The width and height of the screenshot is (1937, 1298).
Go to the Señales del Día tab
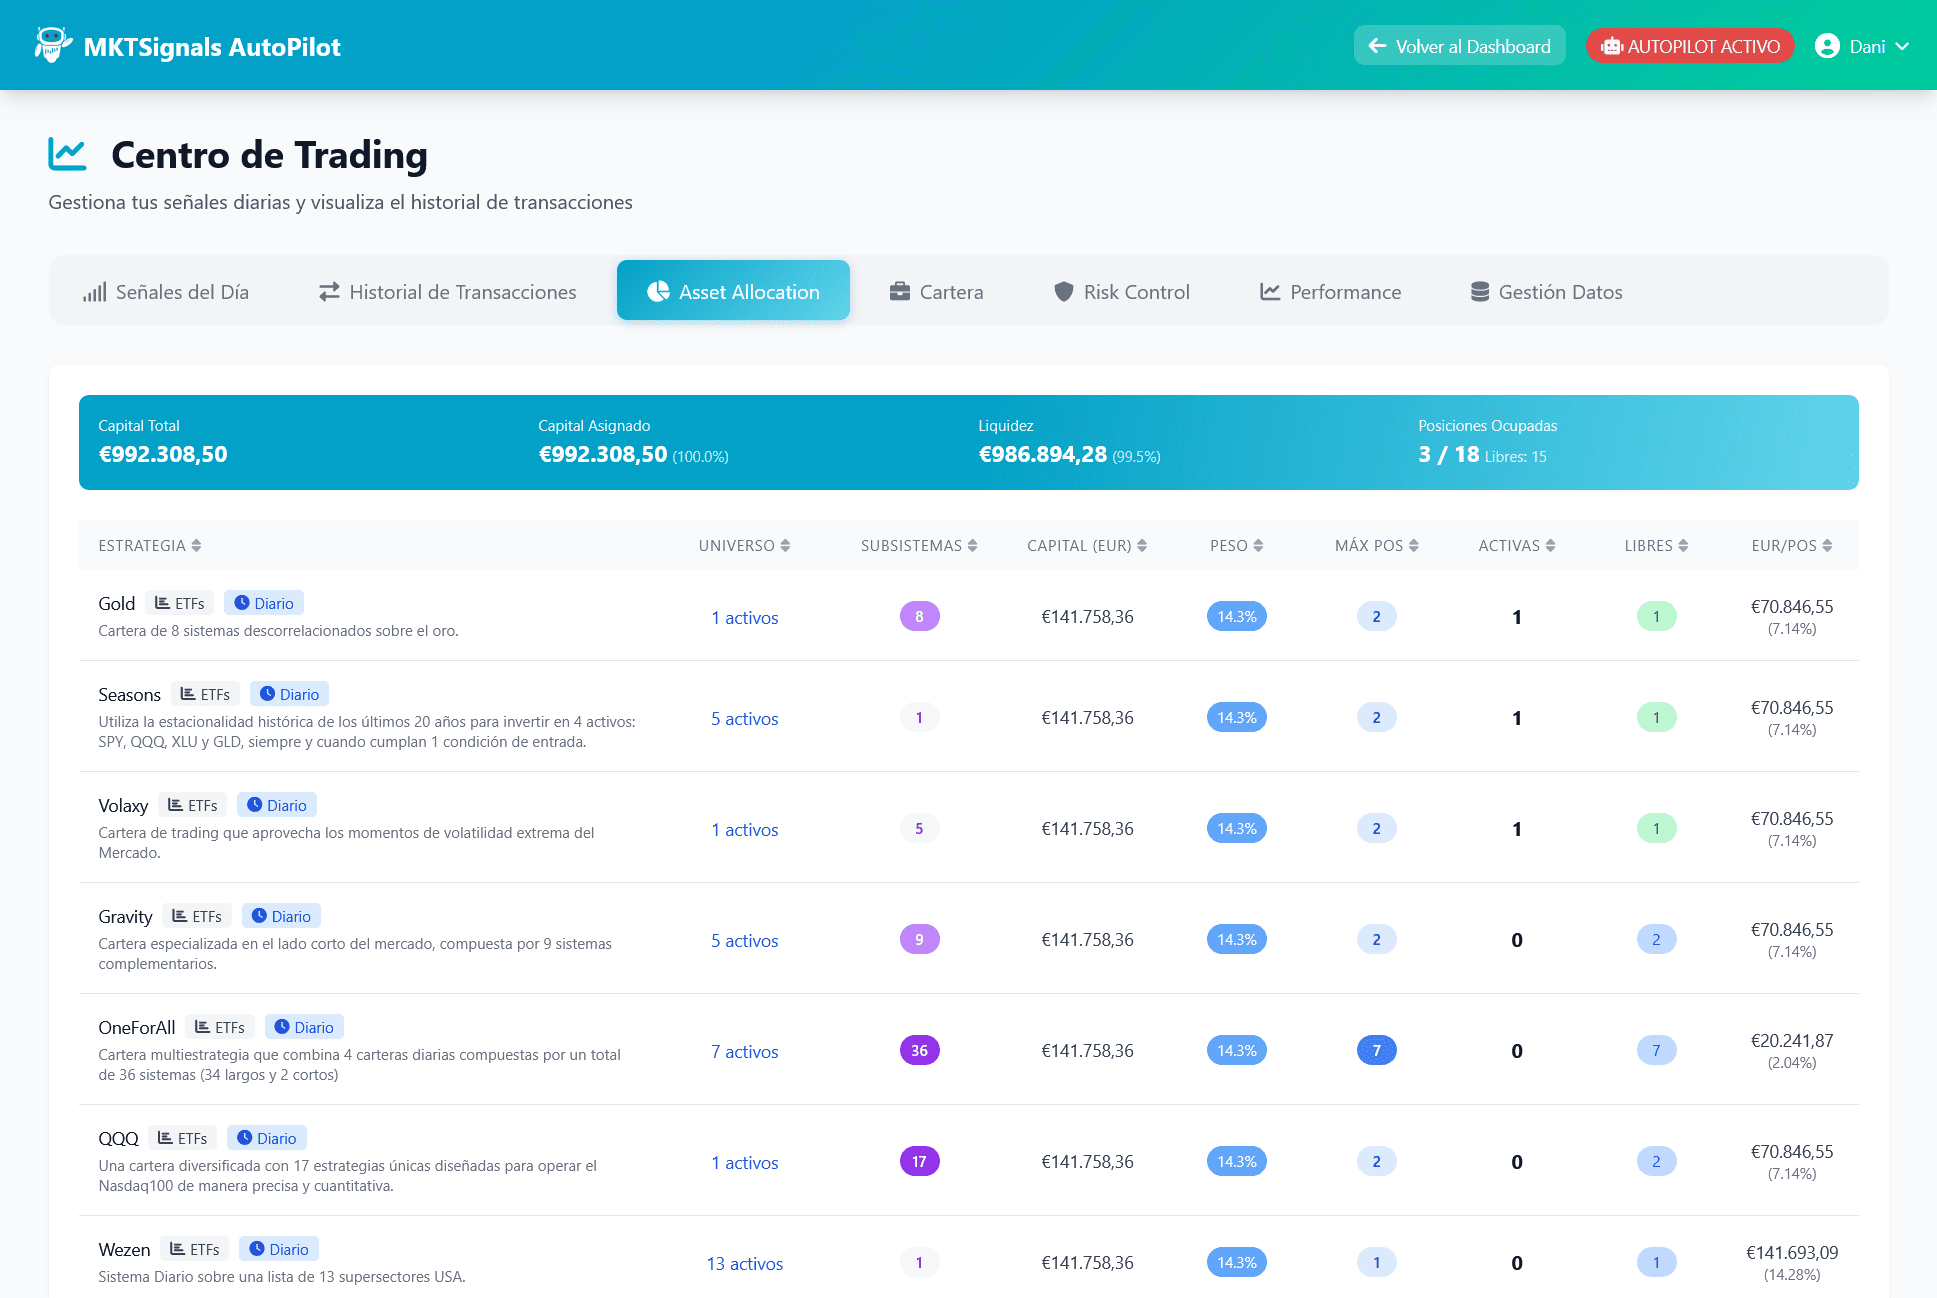(x=166, y=291)
